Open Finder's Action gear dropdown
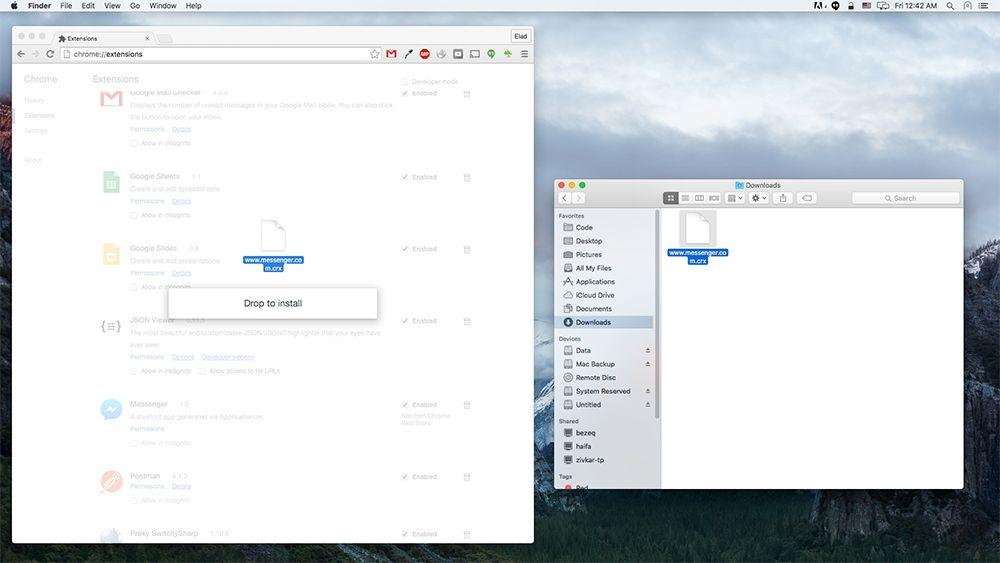Image resolution: width=1000 pixels, height=563 pixels. 759,198
